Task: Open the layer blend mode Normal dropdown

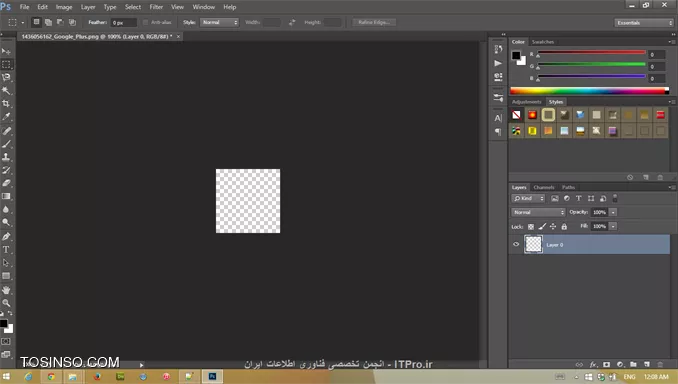Action: click(538, 212)
